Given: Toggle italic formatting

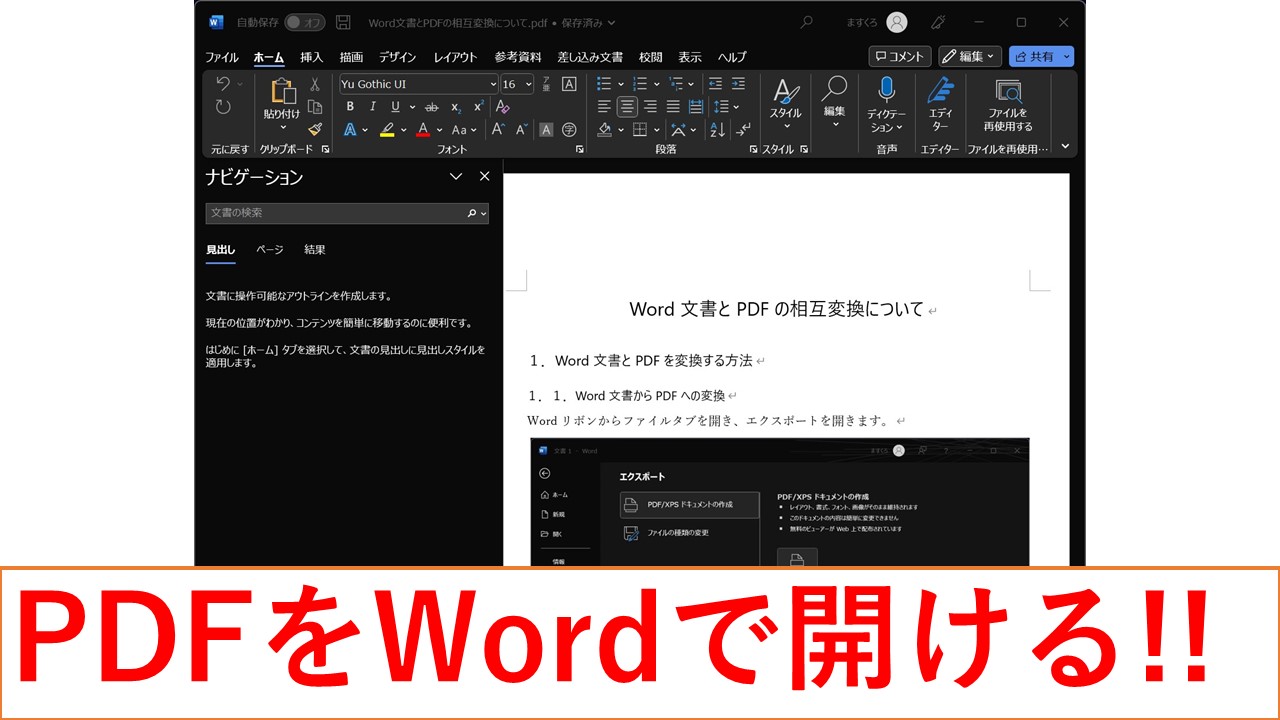Looking at the screenshot, I should tap(373, 107).
